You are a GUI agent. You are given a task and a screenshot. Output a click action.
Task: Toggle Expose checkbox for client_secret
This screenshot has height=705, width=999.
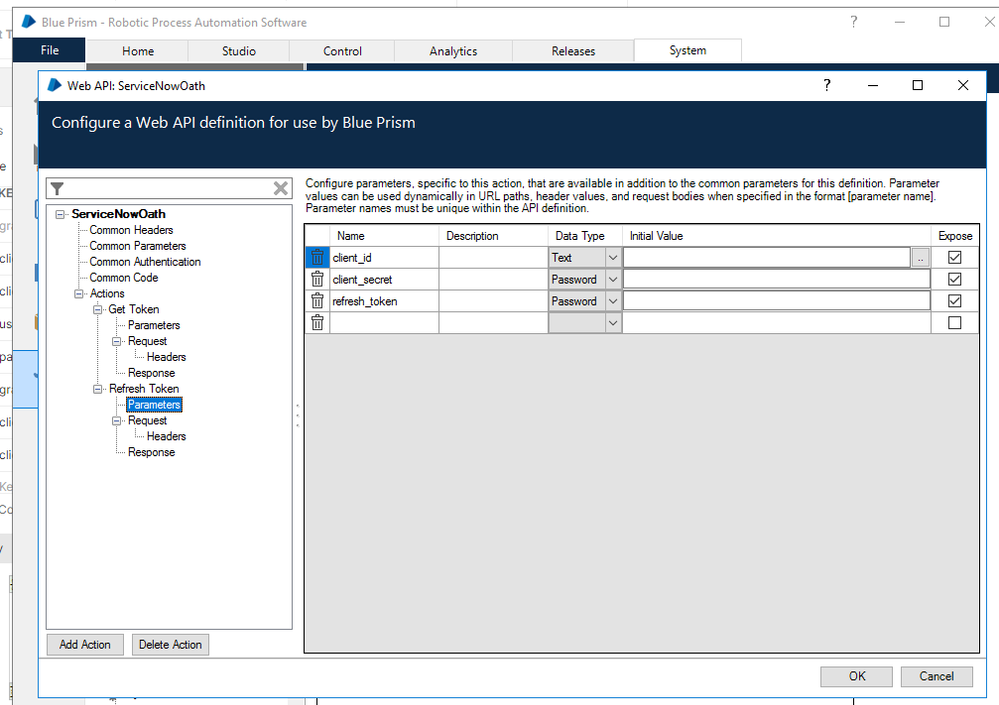tap(954, 280)
